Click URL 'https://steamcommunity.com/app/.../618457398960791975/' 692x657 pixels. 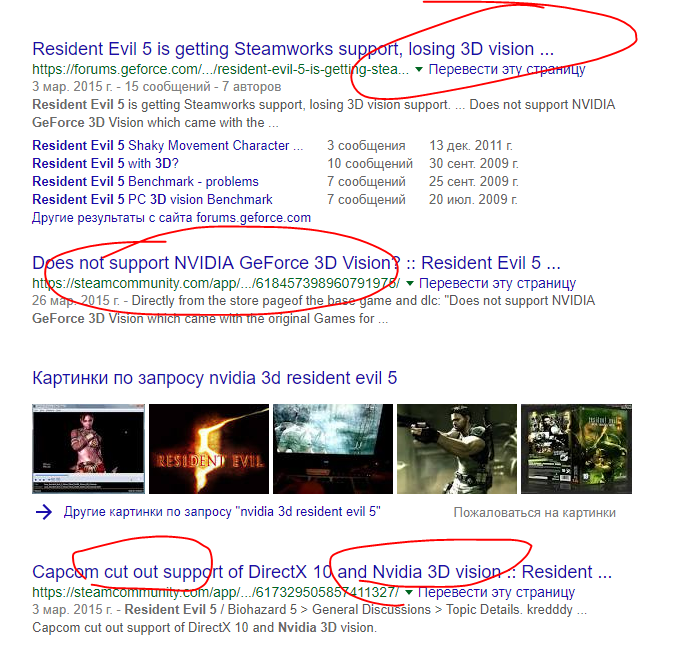[x=216, y=283]
